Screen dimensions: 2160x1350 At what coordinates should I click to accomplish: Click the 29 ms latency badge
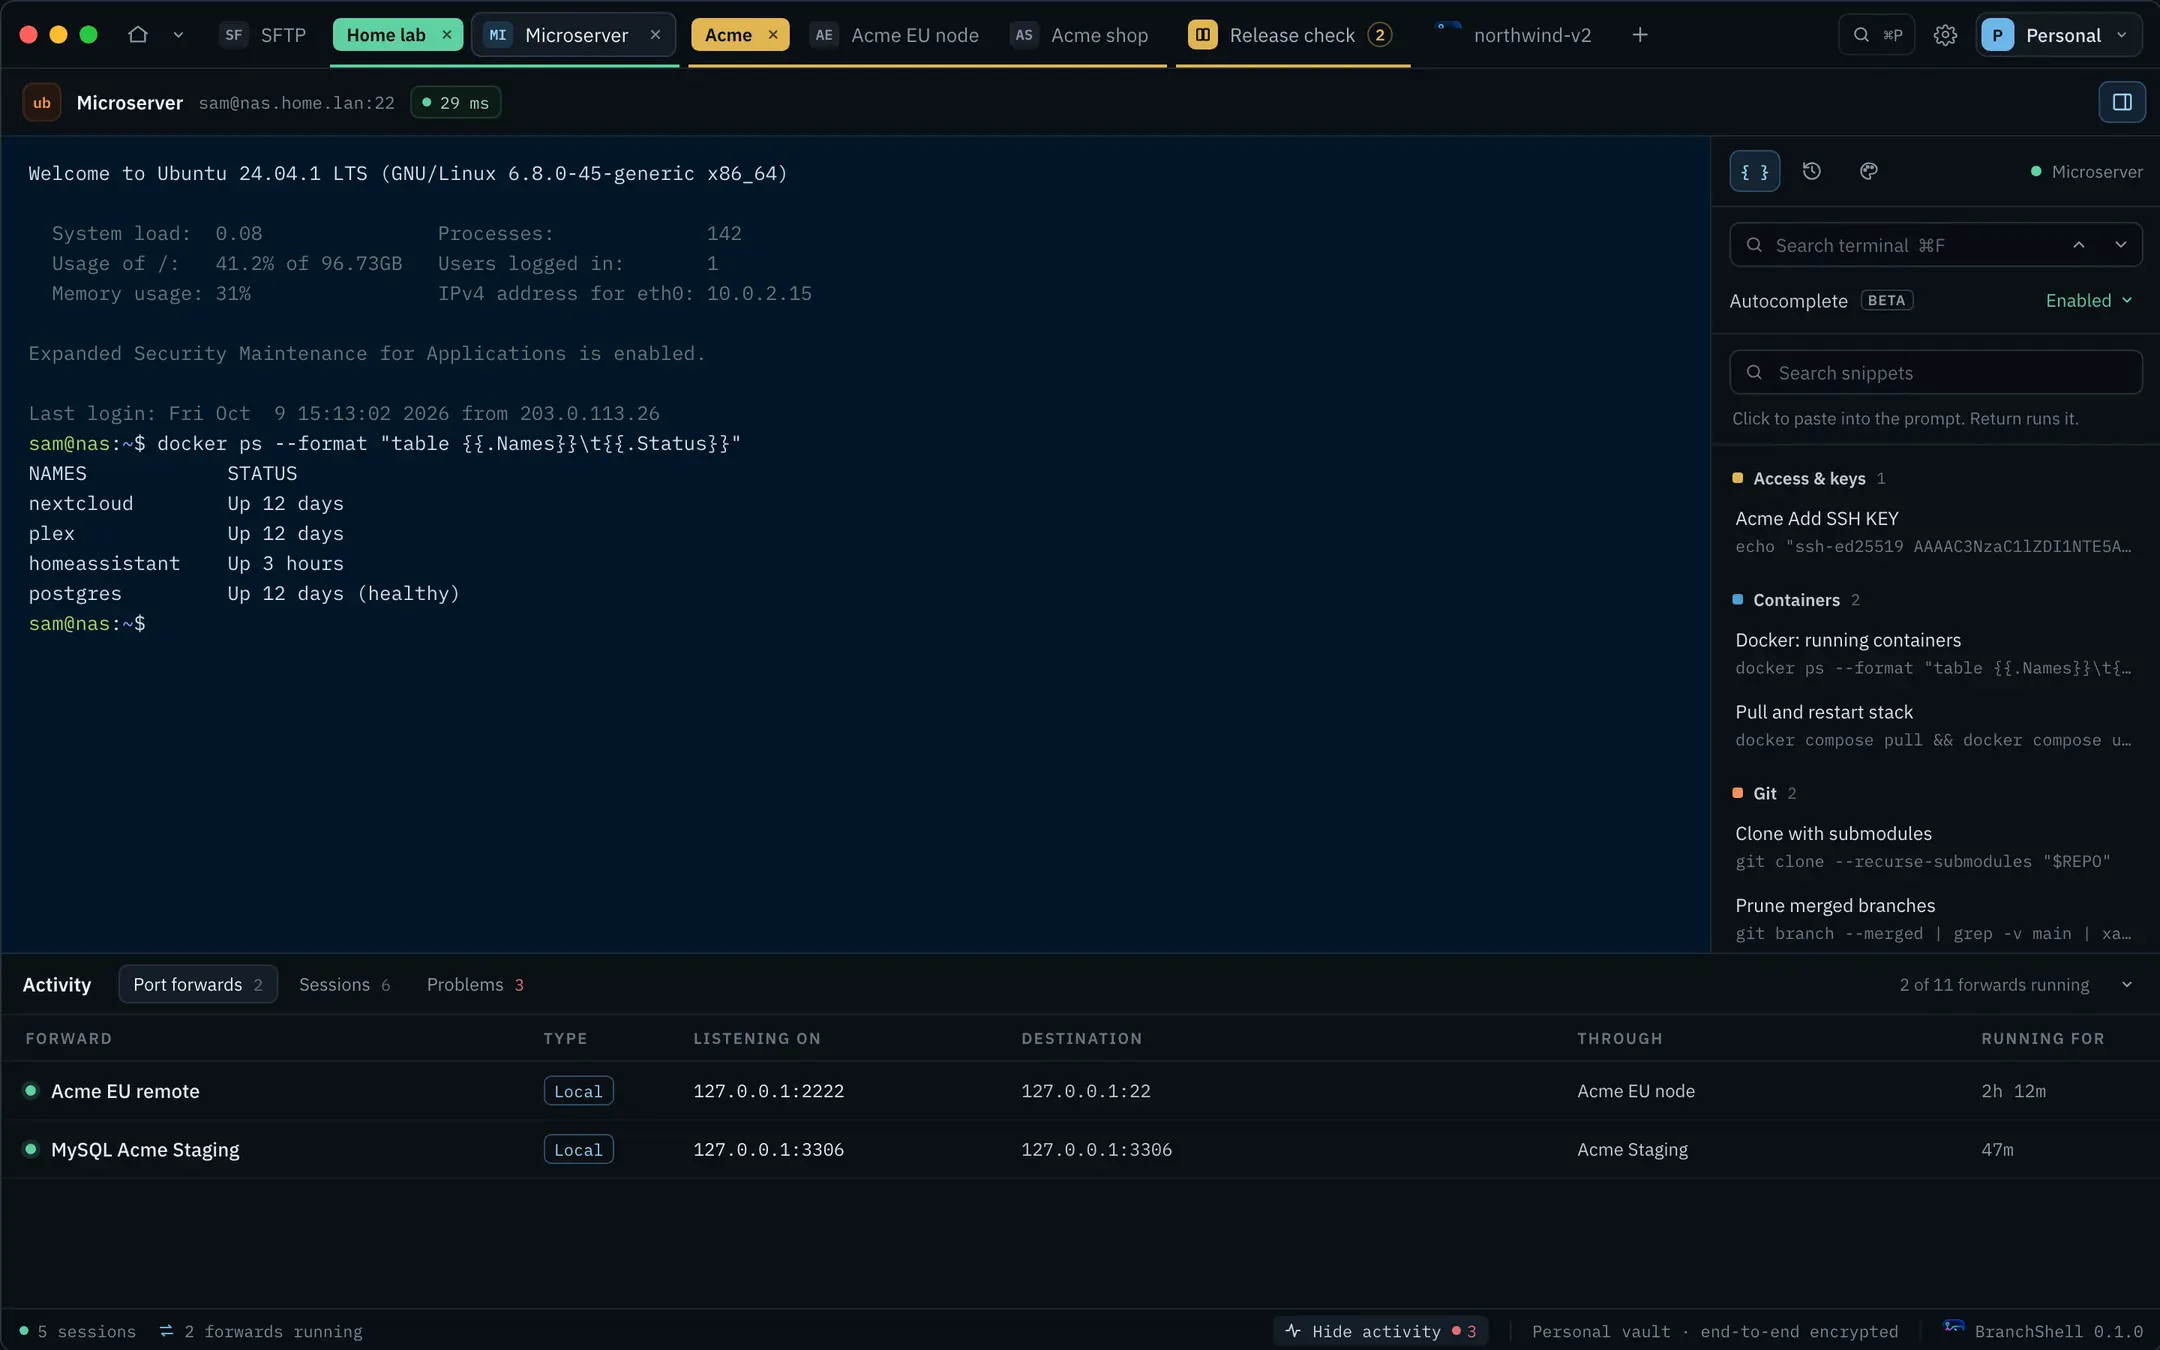pyautogui.click(x=456, y=103)
